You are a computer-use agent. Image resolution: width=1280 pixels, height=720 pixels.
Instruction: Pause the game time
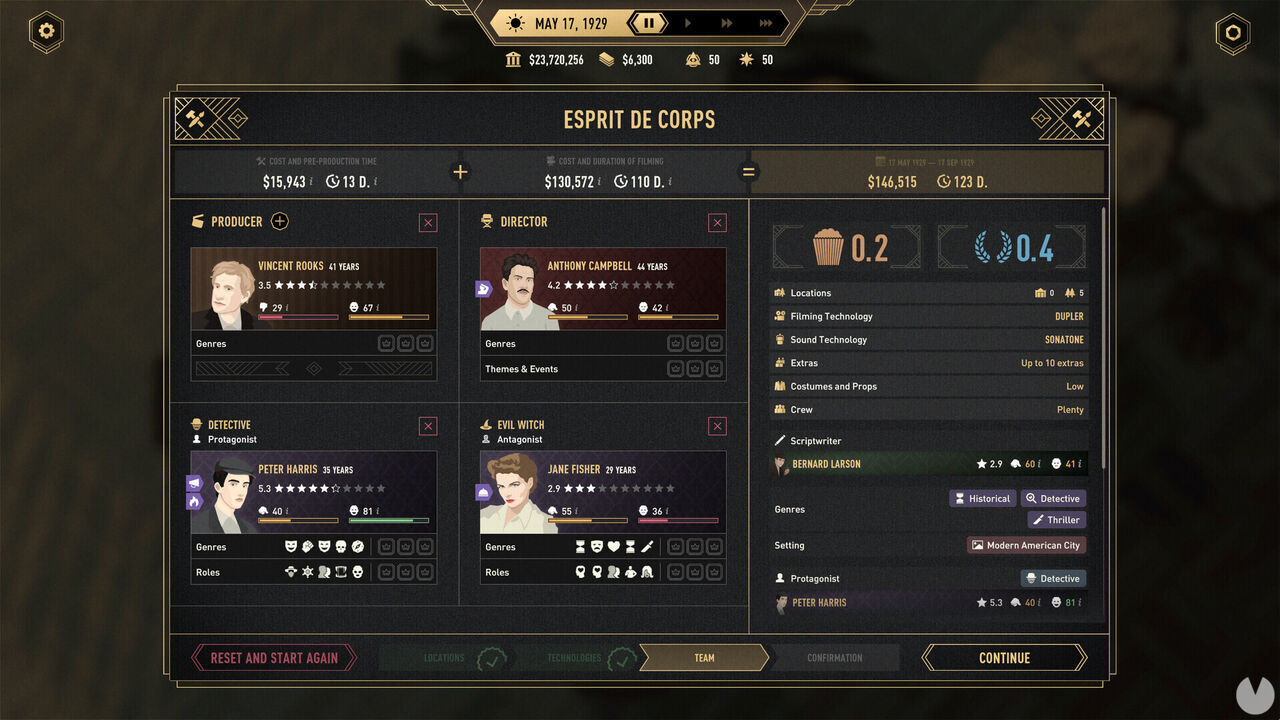tap(648, 23)
